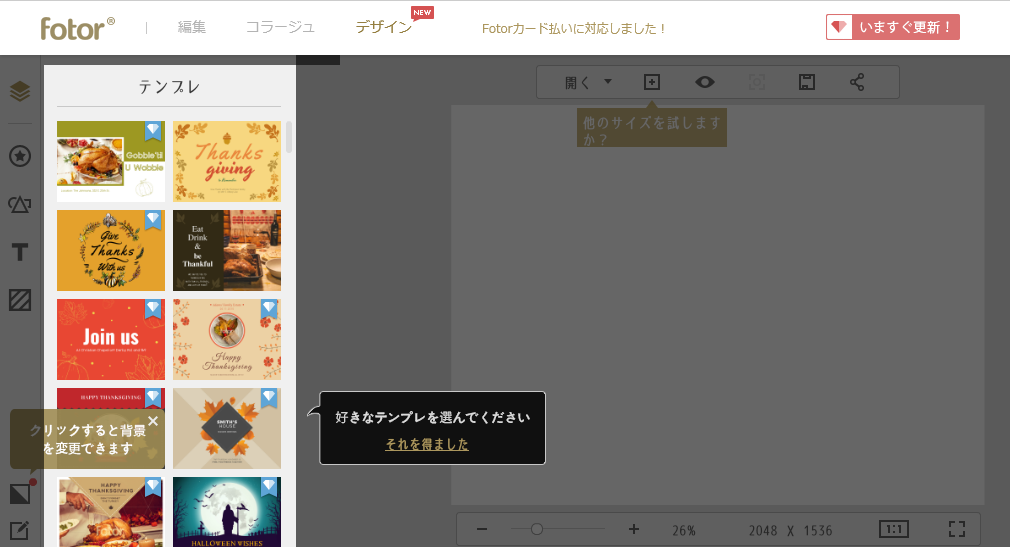The image size is (1010, 547).
Task: Switch to the 編集 tab
Action: 191,27
